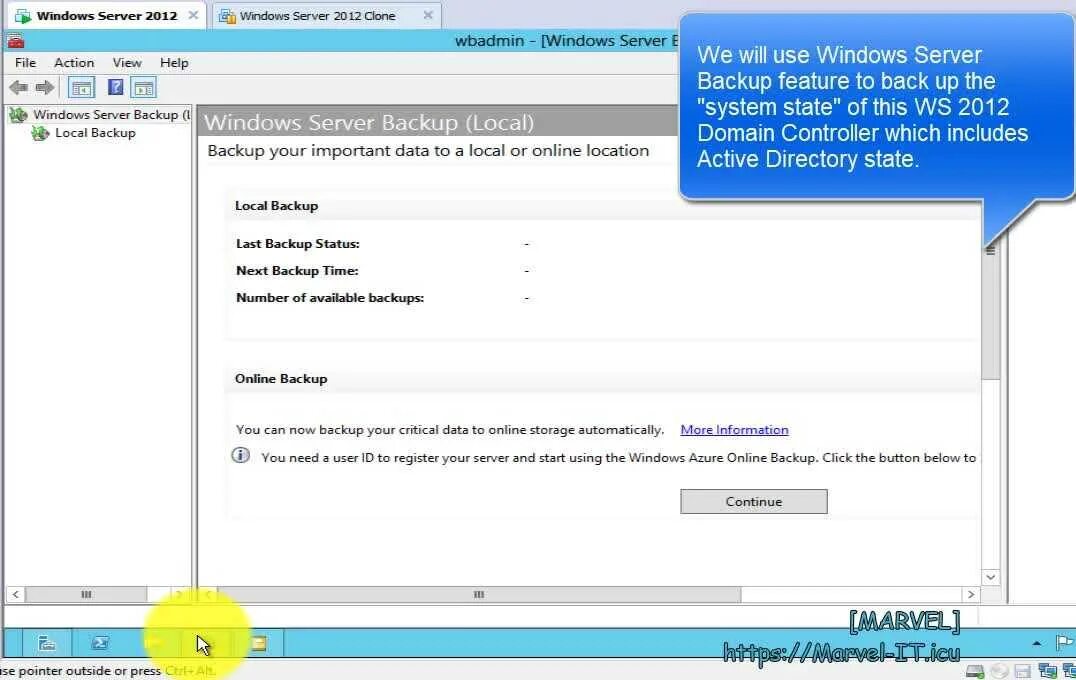Select the Local Backup tree item
Screen dimensions: 1076x680
click(x=95, y=133)
